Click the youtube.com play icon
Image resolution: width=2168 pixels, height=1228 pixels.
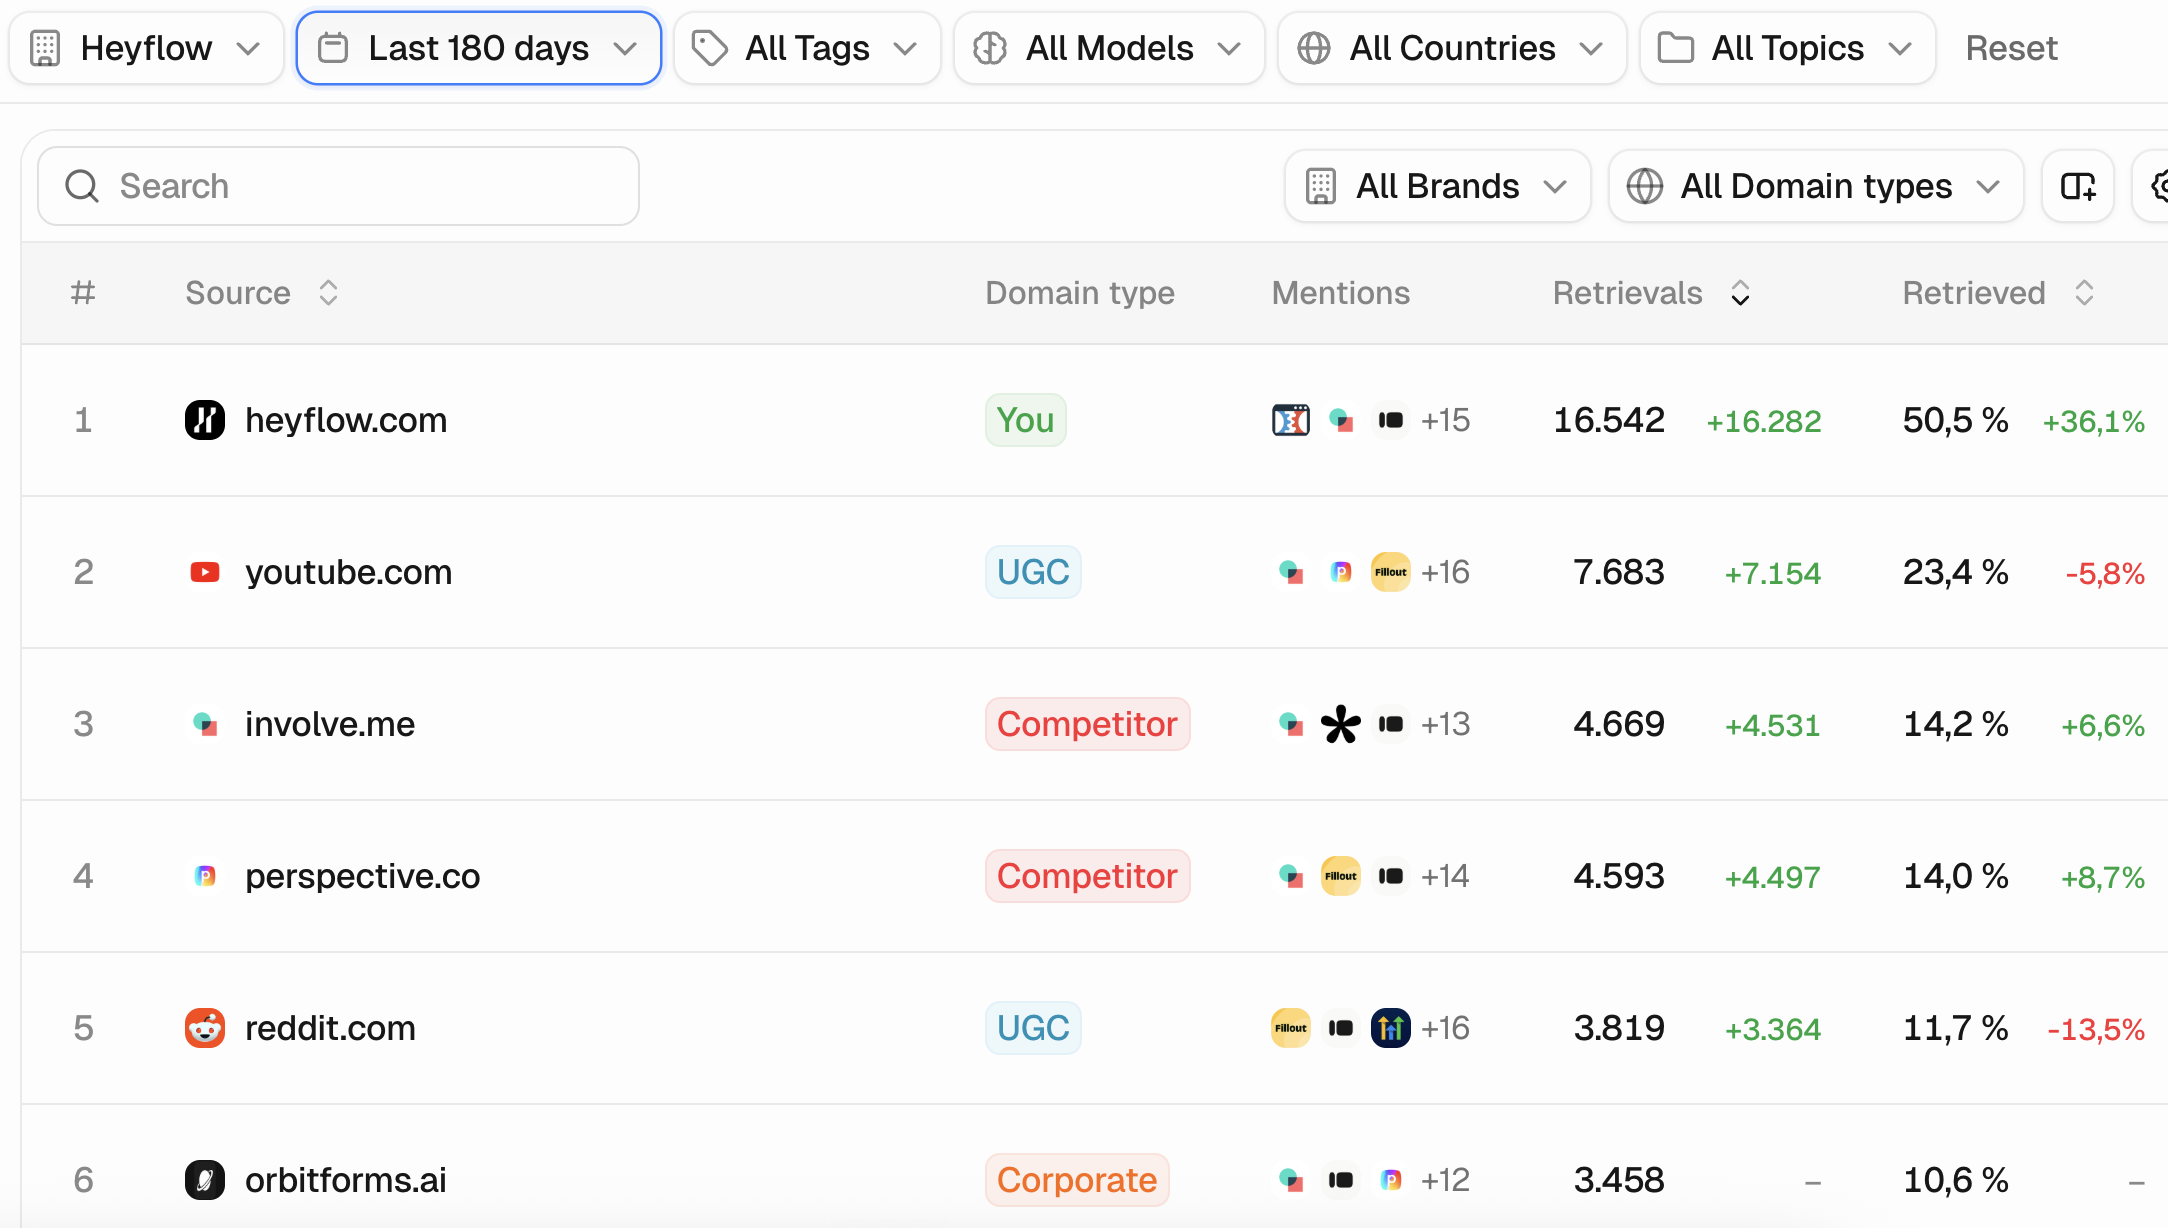point(205,572)
